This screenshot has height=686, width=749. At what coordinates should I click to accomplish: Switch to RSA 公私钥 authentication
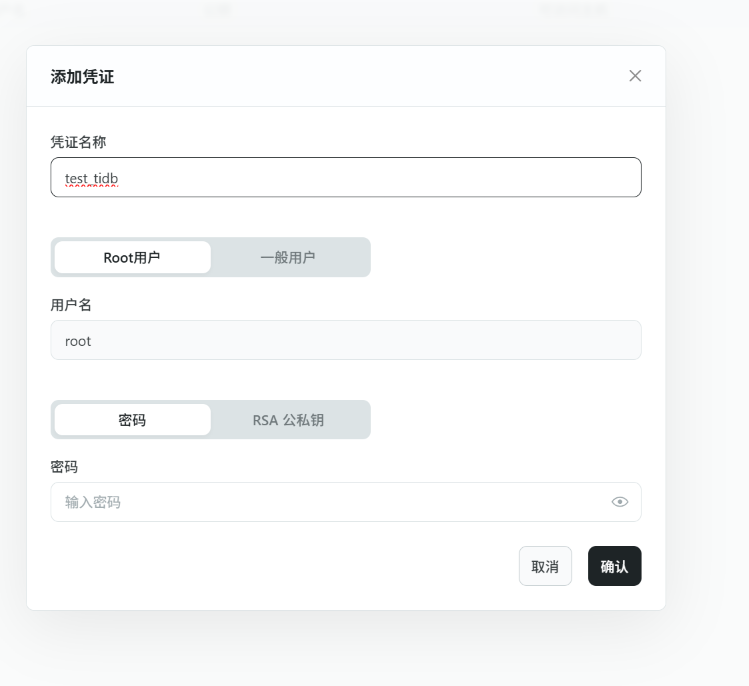(x=288, y=420)
